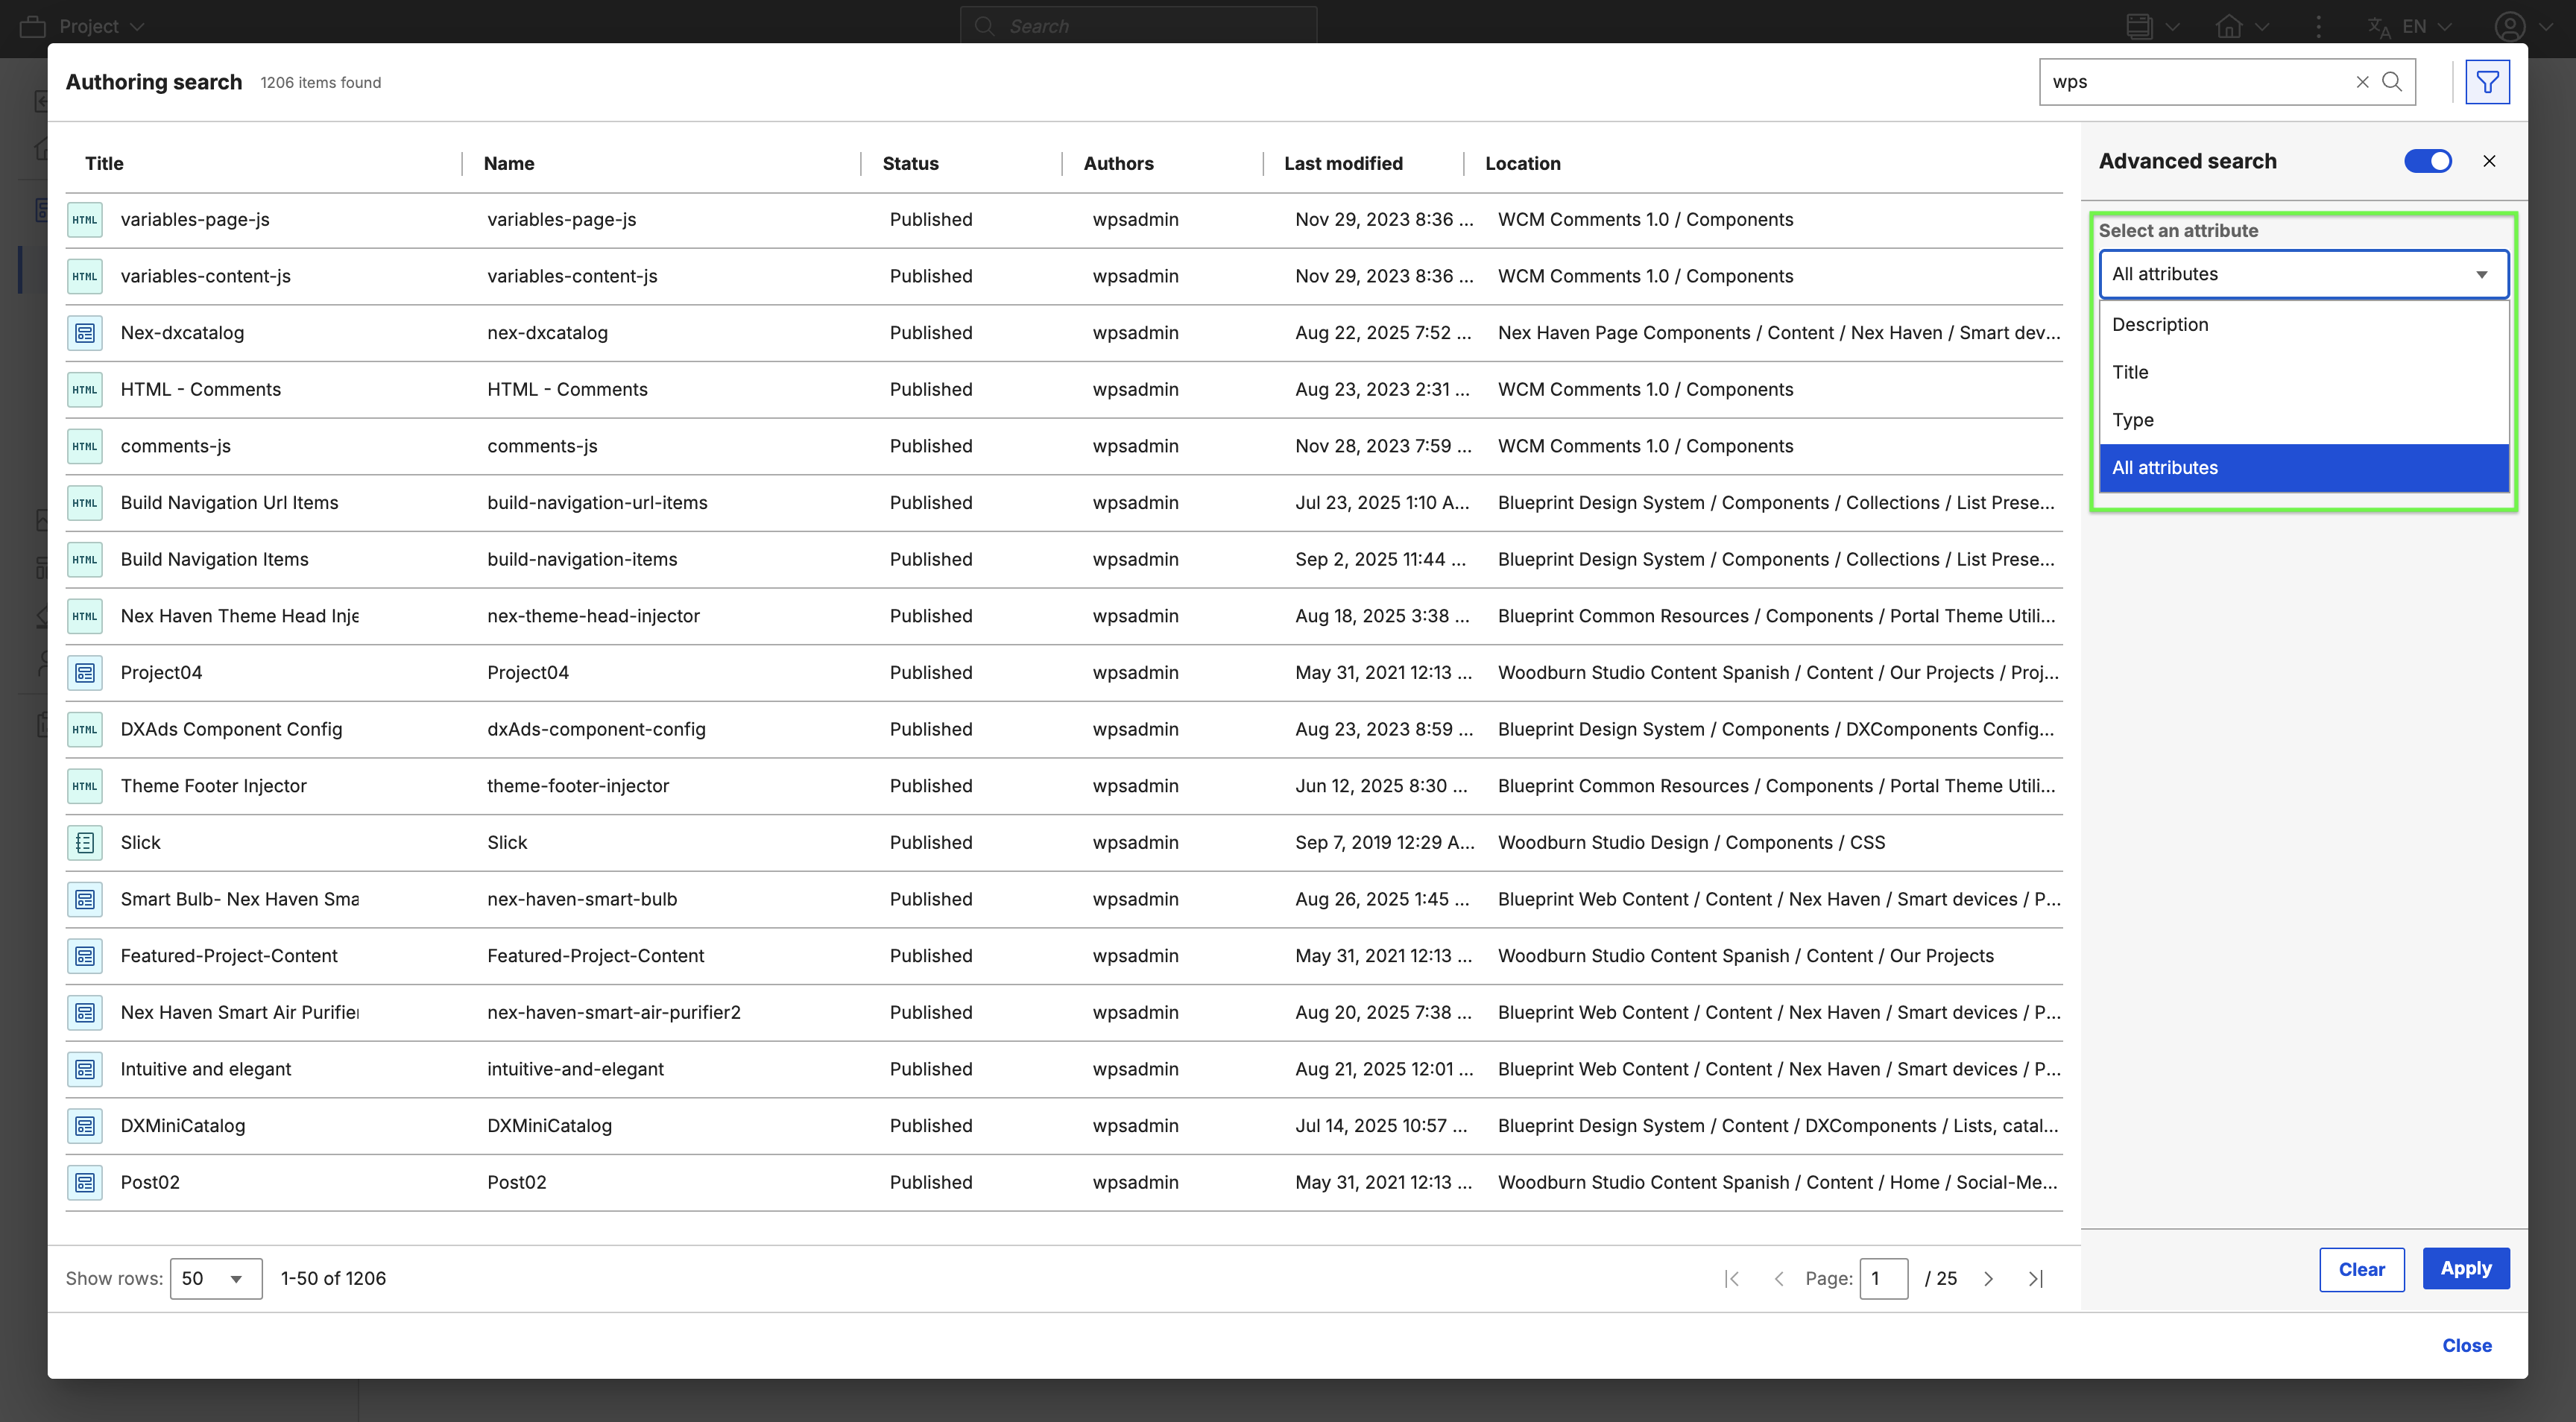Click the filter funnel icon
Viewport: 2576px width, 1422px height.
pyautogui.click(x=2487, y=82)
